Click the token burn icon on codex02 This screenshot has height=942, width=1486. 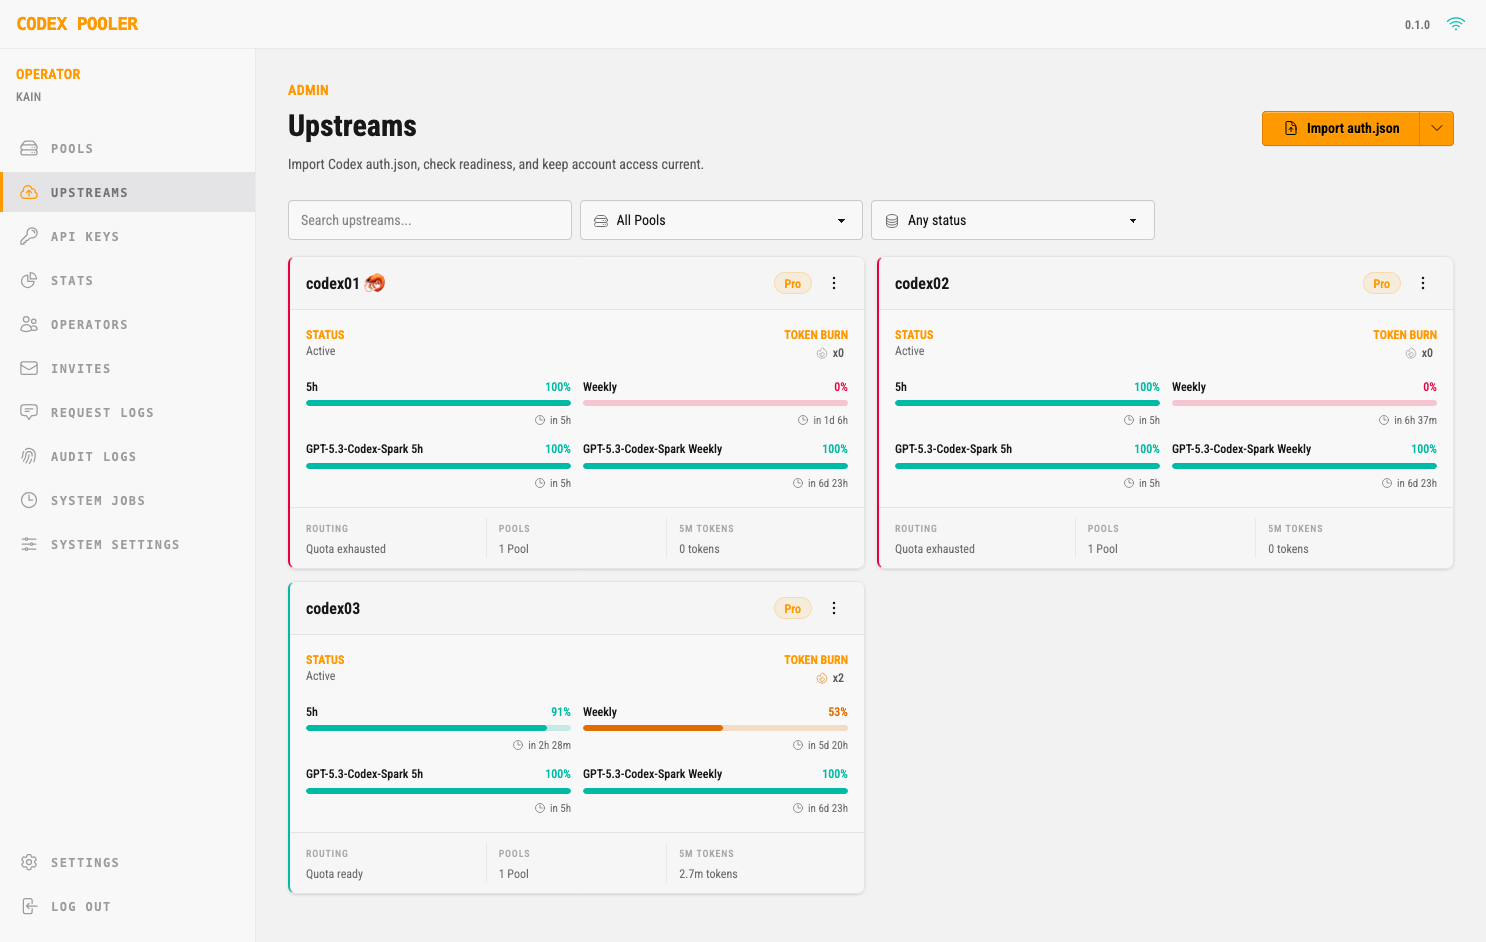(1411, 353)
